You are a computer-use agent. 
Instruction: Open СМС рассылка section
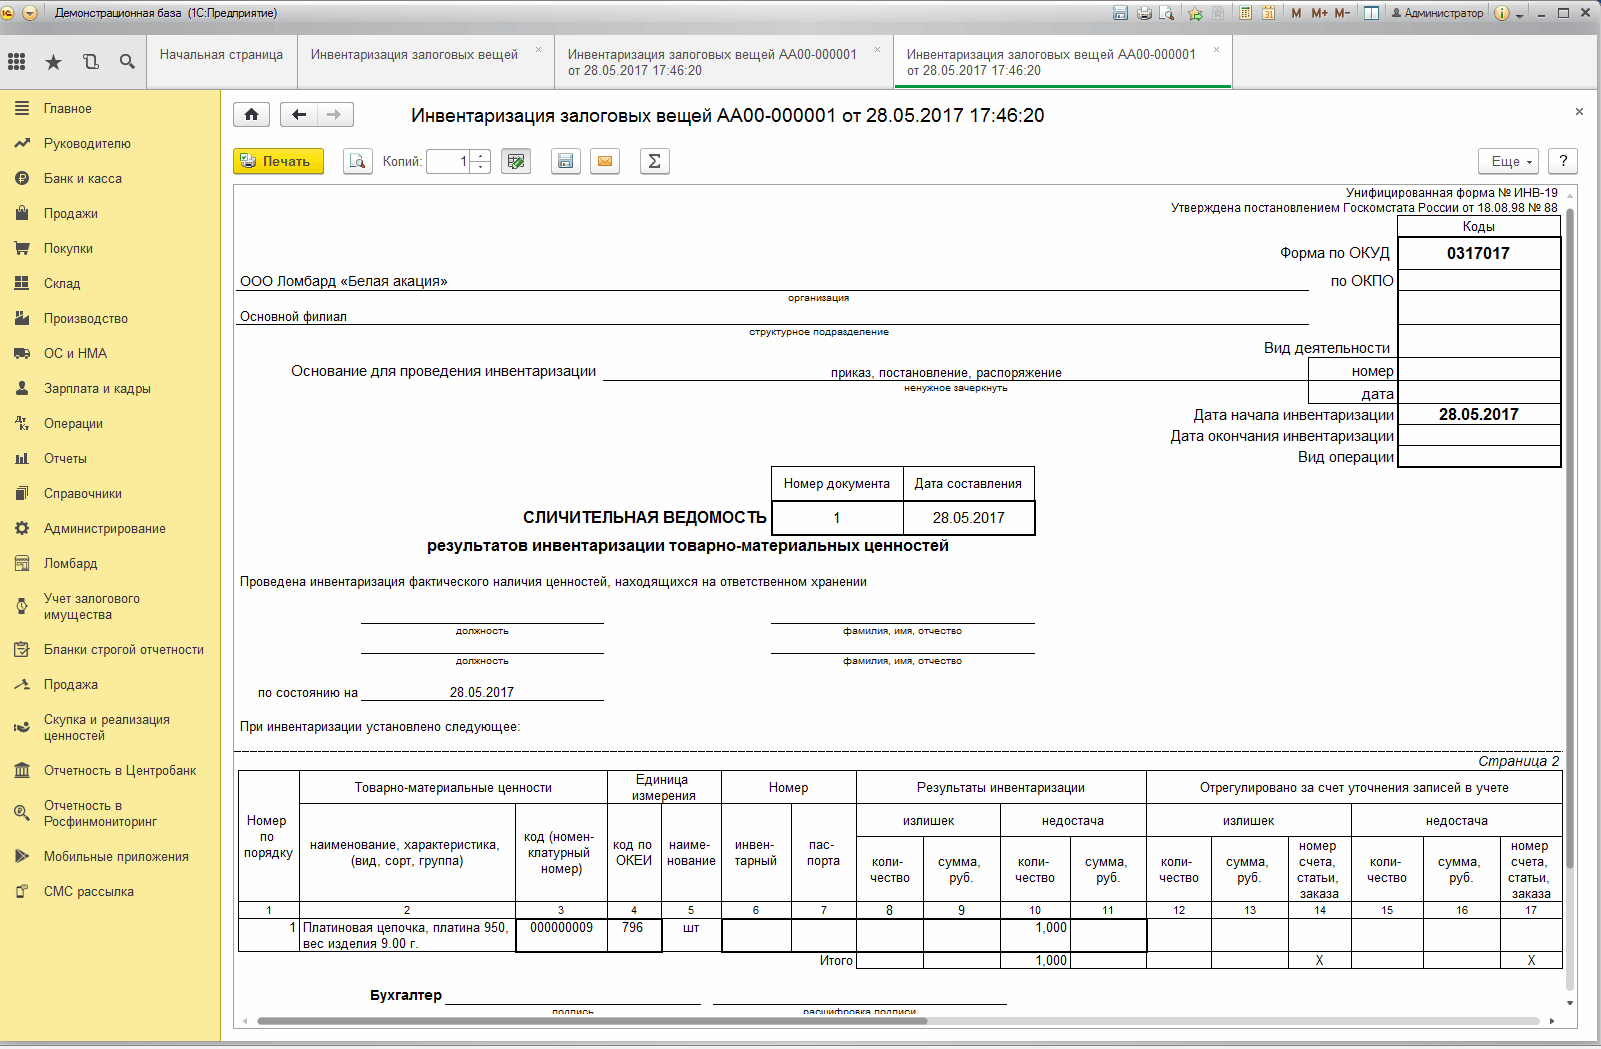tap(110, 891)
